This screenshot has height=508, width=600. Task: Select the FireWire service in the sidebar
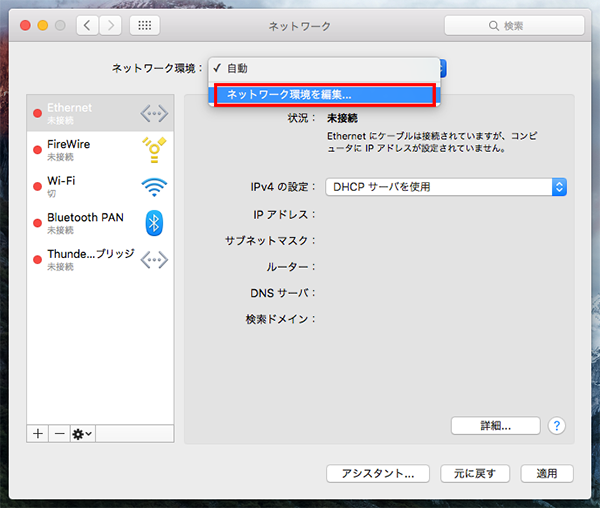[100, 150]
